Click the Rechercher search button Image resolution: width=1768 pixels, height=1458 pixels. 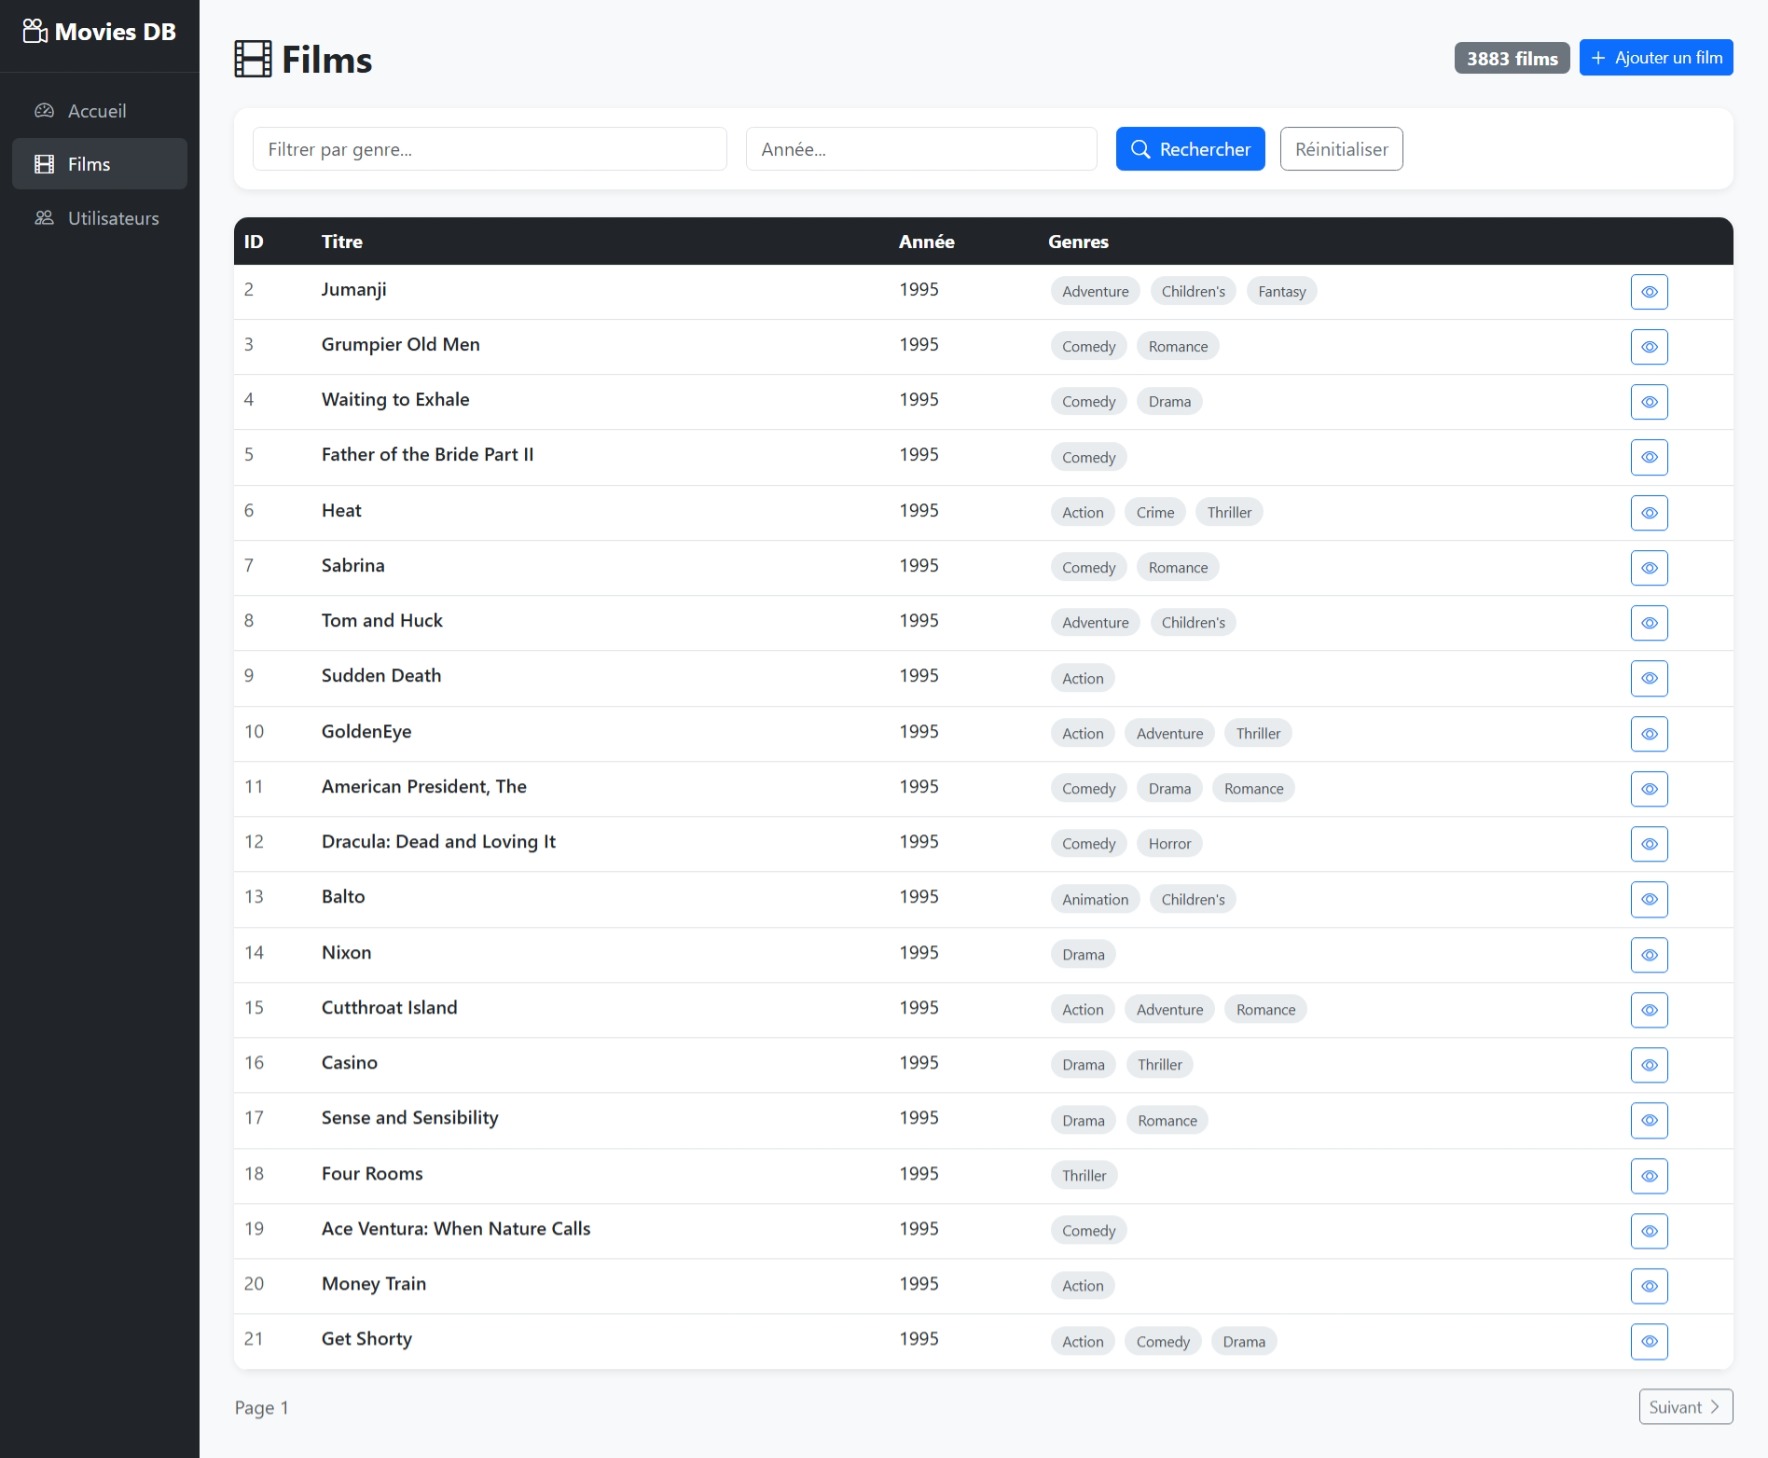[1190, 149]
